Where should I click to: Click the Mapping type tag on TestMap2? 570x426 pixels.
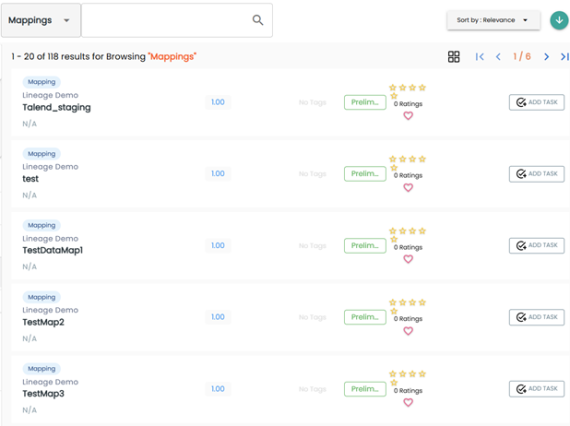(41, 297)
